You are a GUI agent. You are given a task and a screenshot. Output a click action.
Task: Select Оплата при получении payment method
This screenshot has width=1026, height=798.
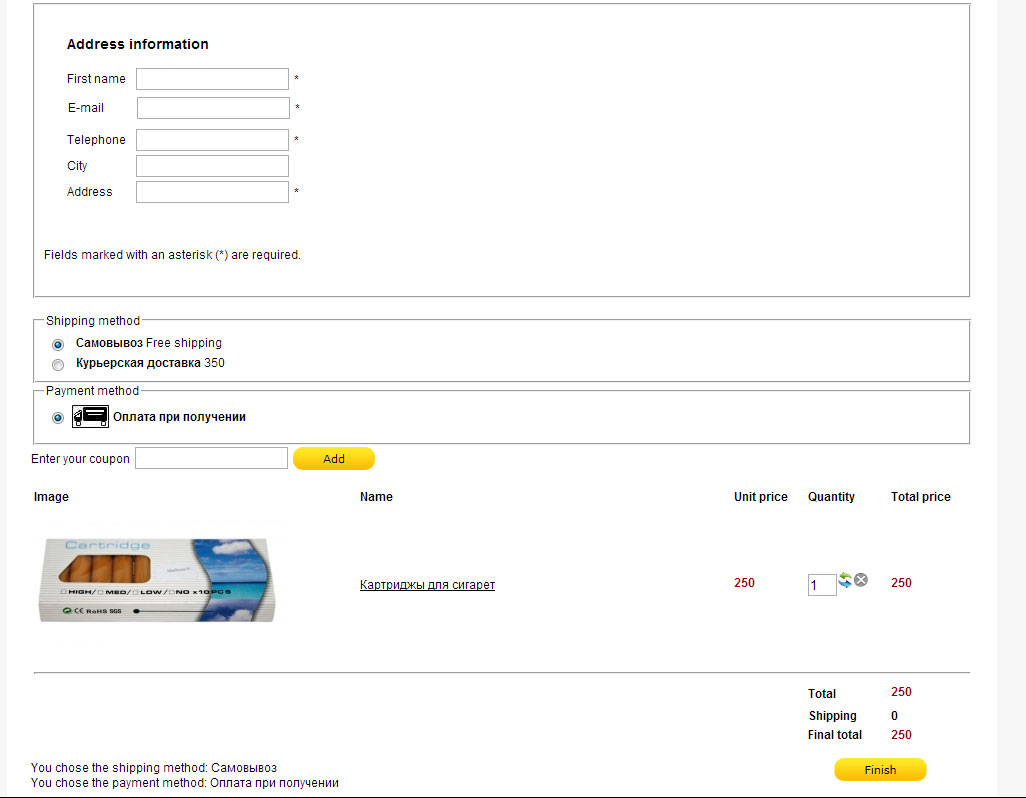58,418
